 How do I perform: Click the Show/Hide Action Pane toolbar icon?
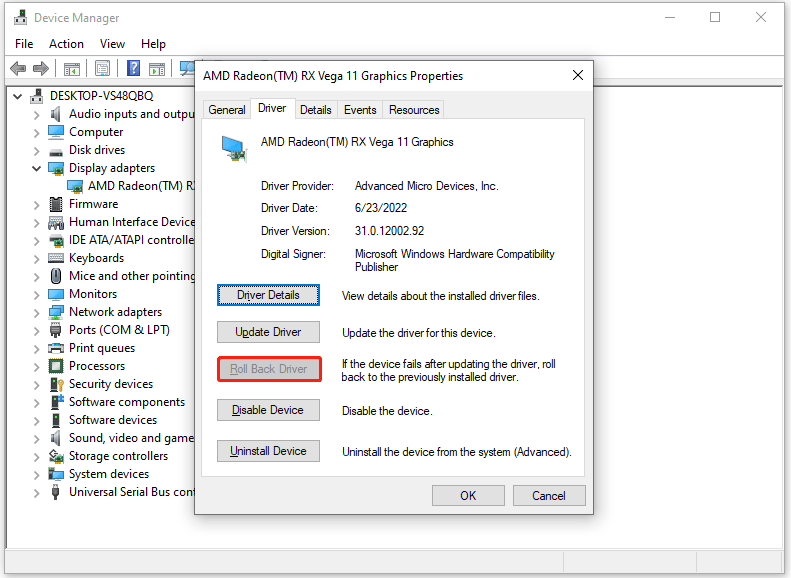pos(157,69)
